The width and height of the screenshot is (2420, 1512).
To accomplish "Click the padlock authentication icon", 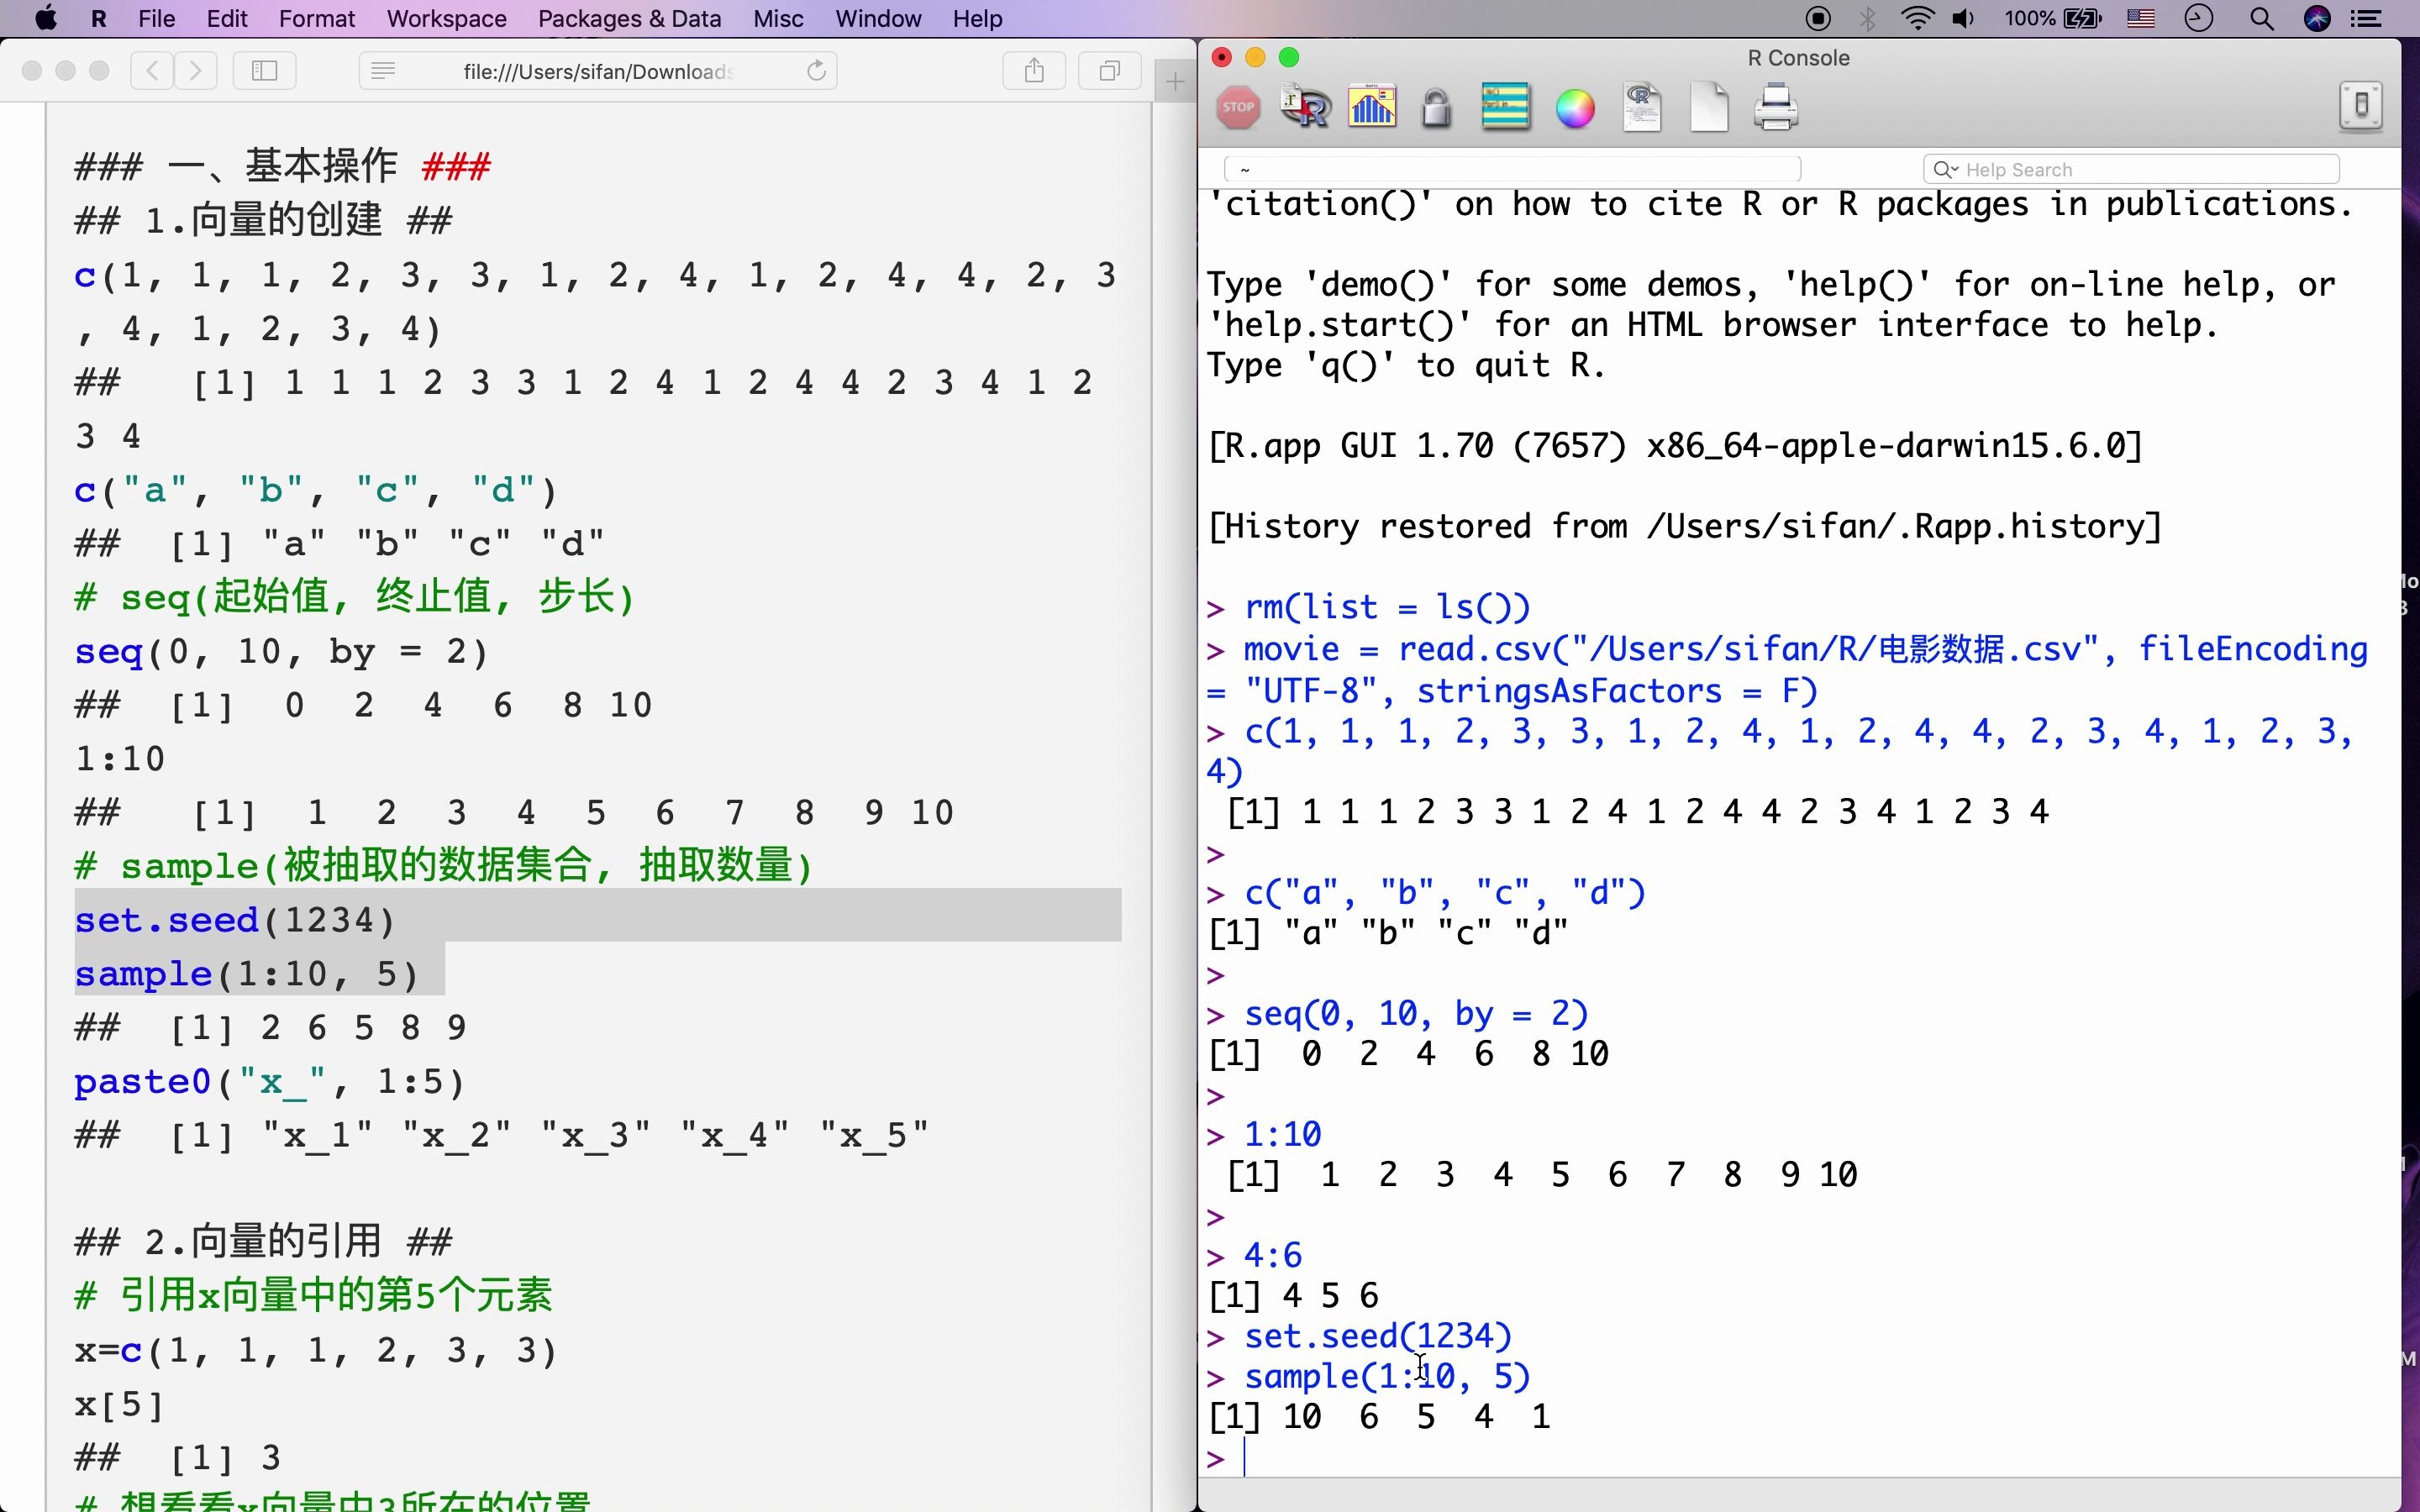I will point(1436,108).
